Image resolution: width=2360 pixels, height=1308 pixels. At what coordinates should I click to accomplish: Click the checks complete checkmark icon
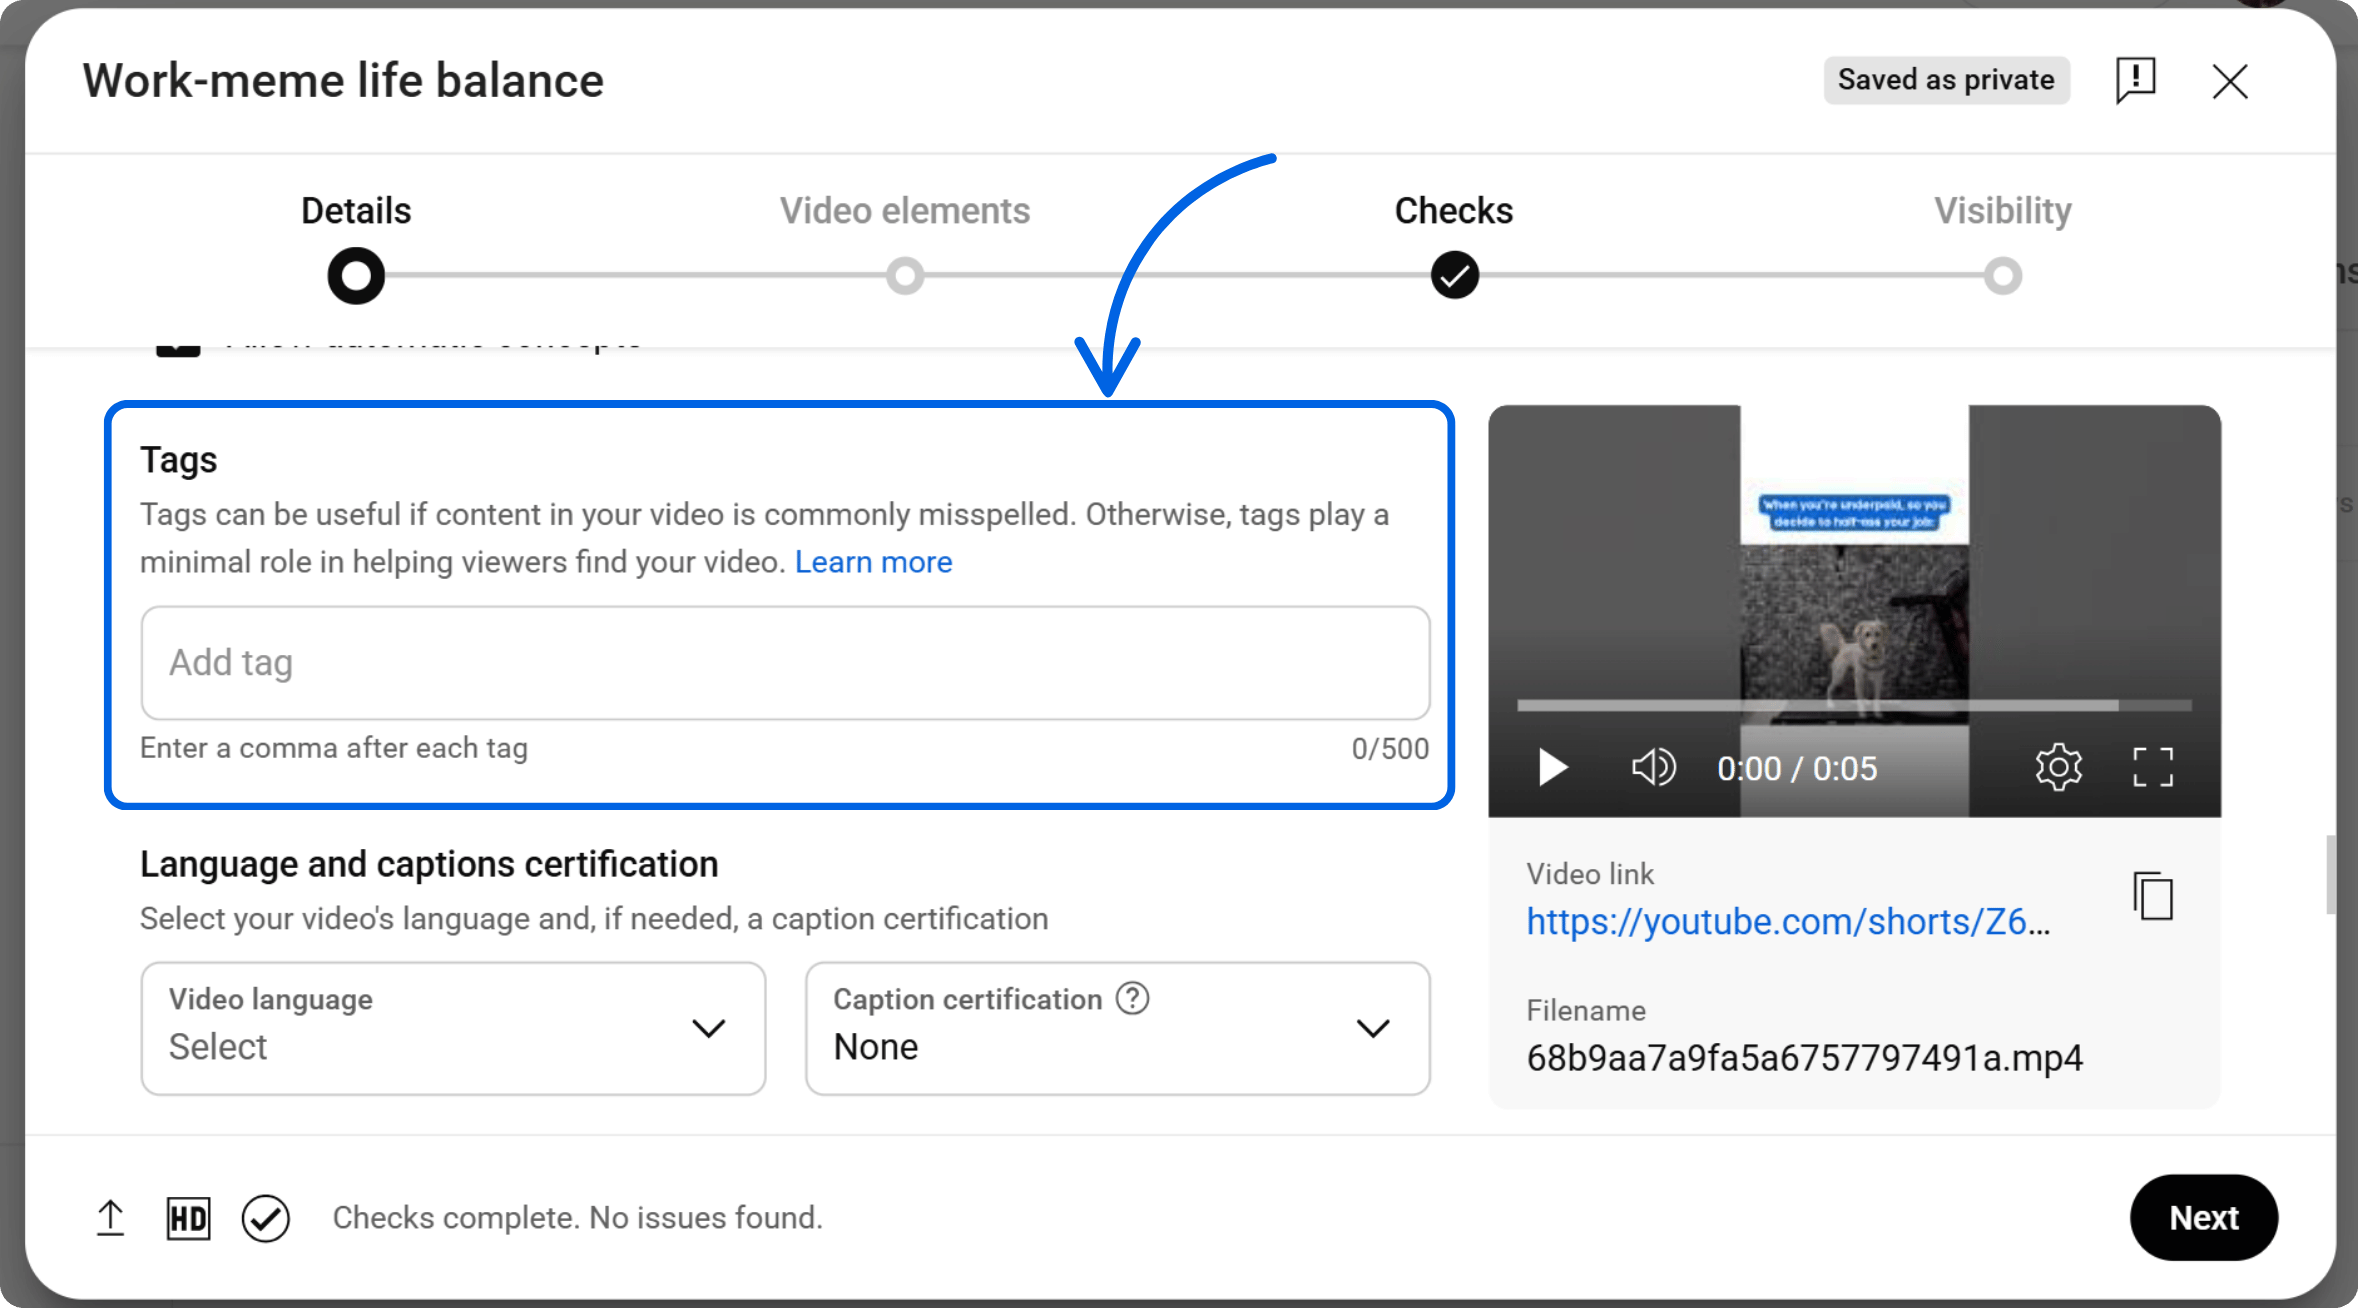pyautogui.click(x=265, y=1218)
